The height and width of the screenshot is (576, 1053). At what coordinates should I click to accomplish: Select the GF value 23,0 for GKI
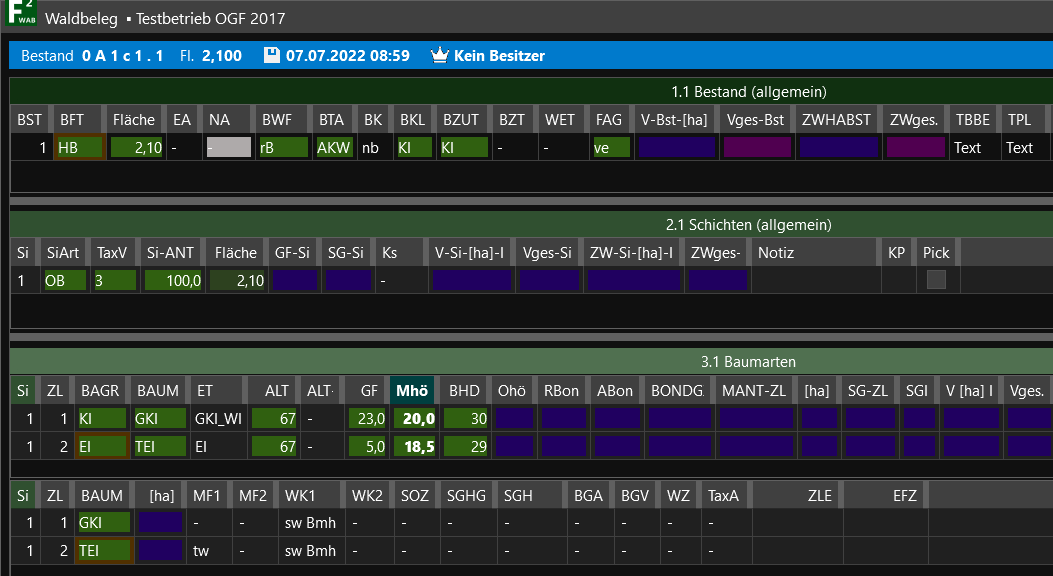click(367, 419)
